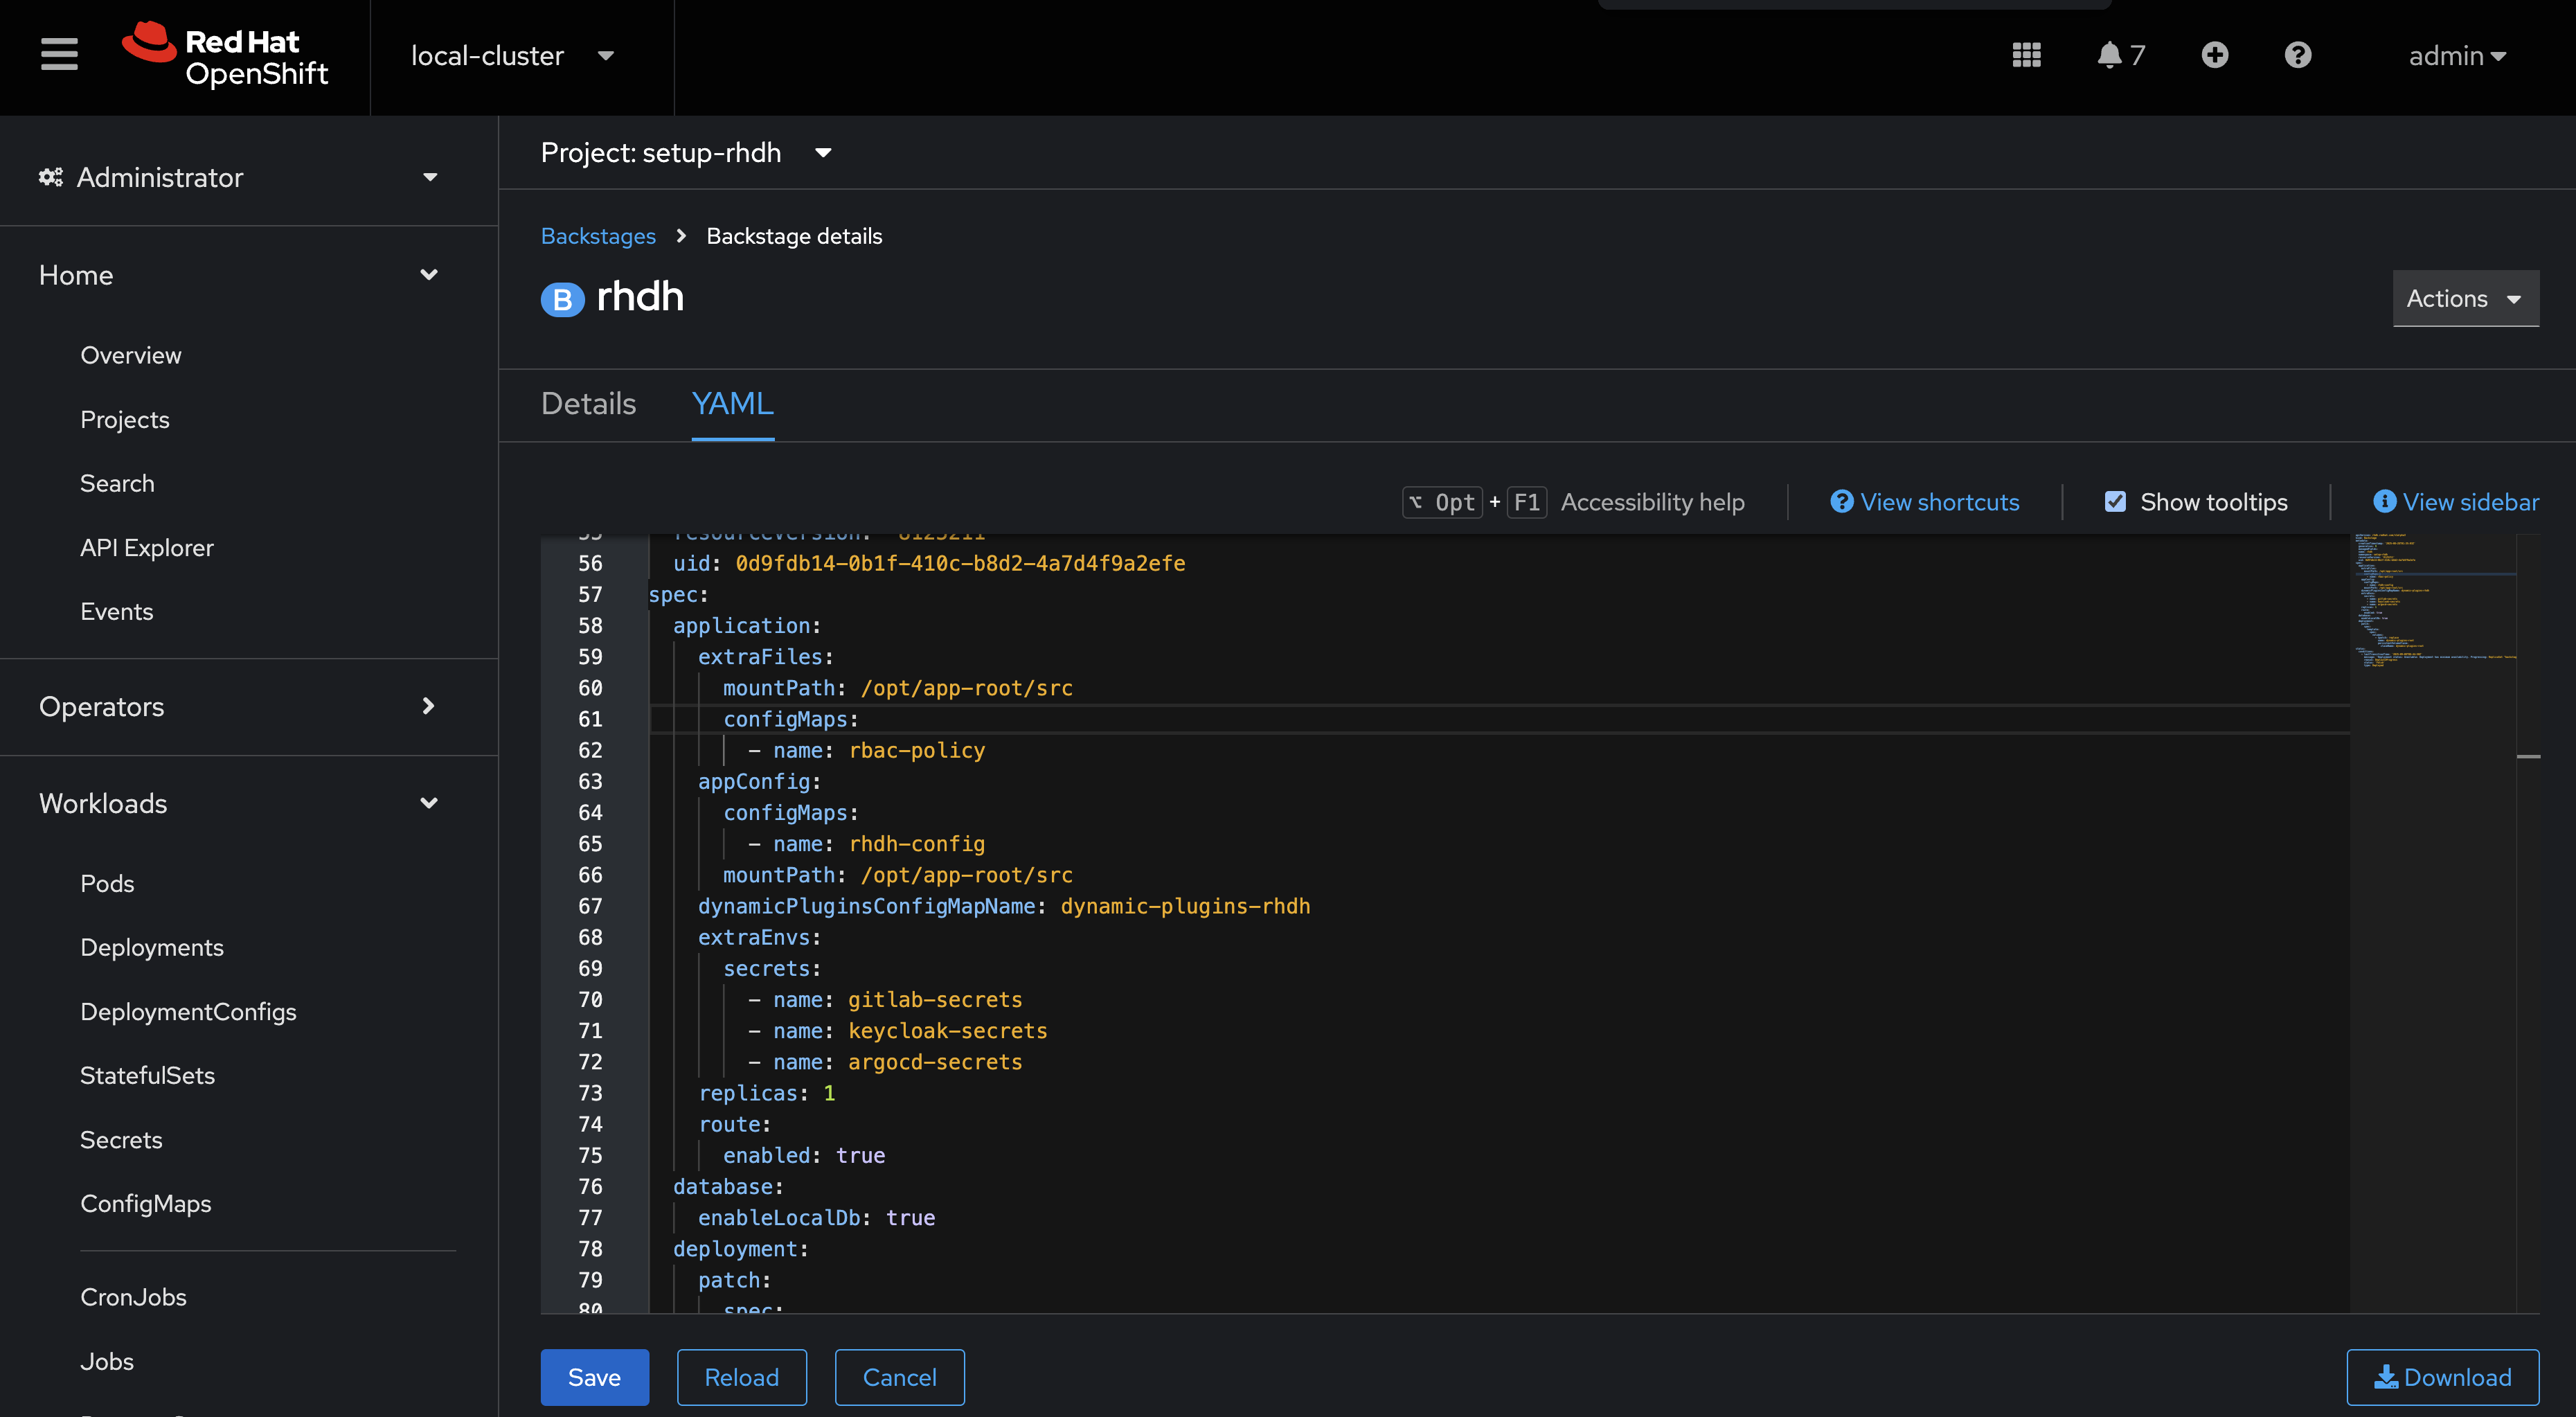Collapse the Home navigation section
This screenshot has height=1417, width=2576.
[x=238, y=275]
